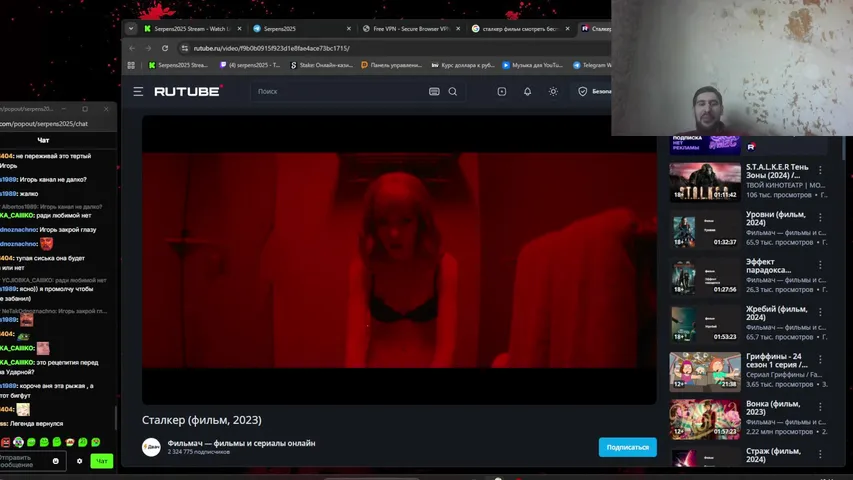This screenshot has height=480, width=853.
Task: Click the Rutube search magnifier icon
Action: pyautogui.click(x=453, y=91)
